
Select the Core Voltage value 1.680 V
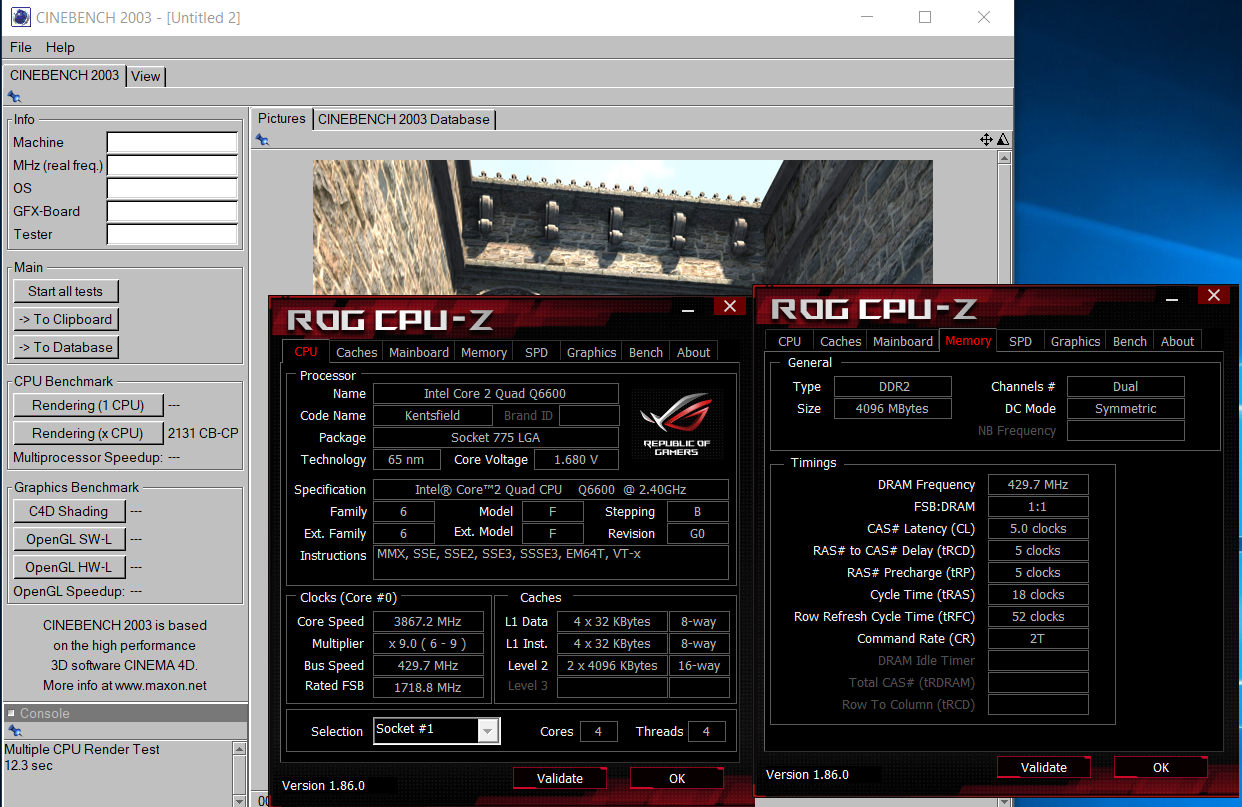pos(576,459)
